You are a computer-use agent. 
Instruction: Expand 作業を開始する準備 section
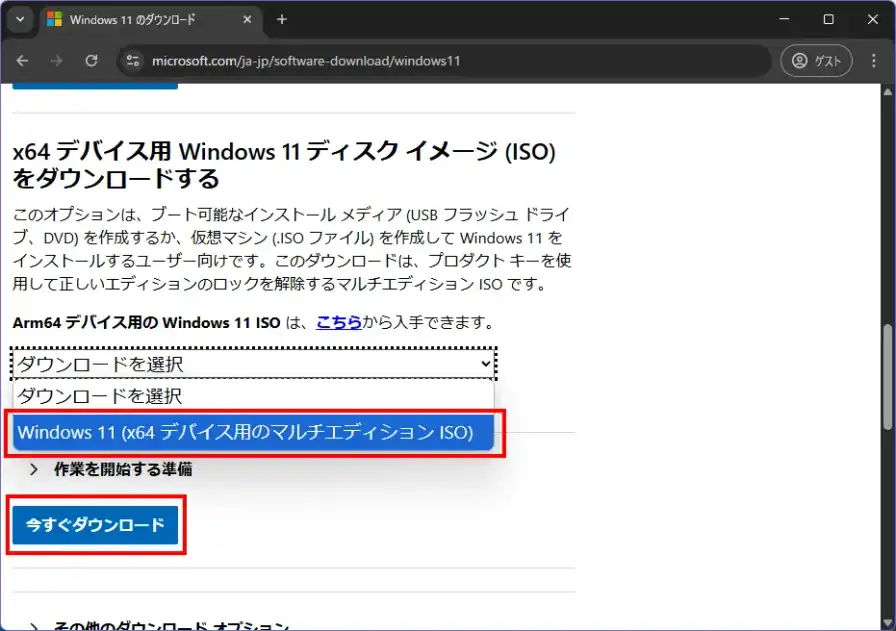[x=110, y=469]
